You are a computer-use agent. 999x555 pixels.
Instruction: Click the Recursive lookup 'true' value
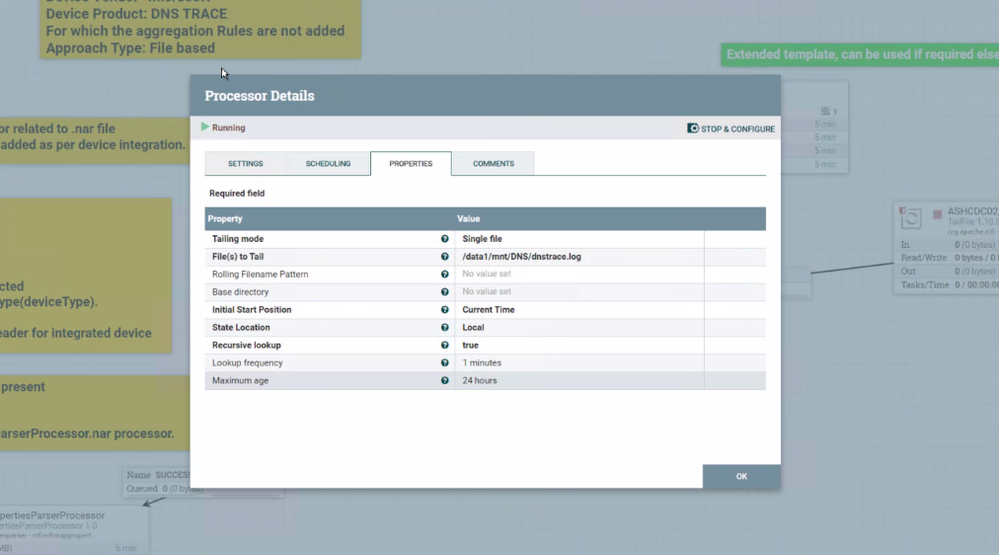coord(470,345)
